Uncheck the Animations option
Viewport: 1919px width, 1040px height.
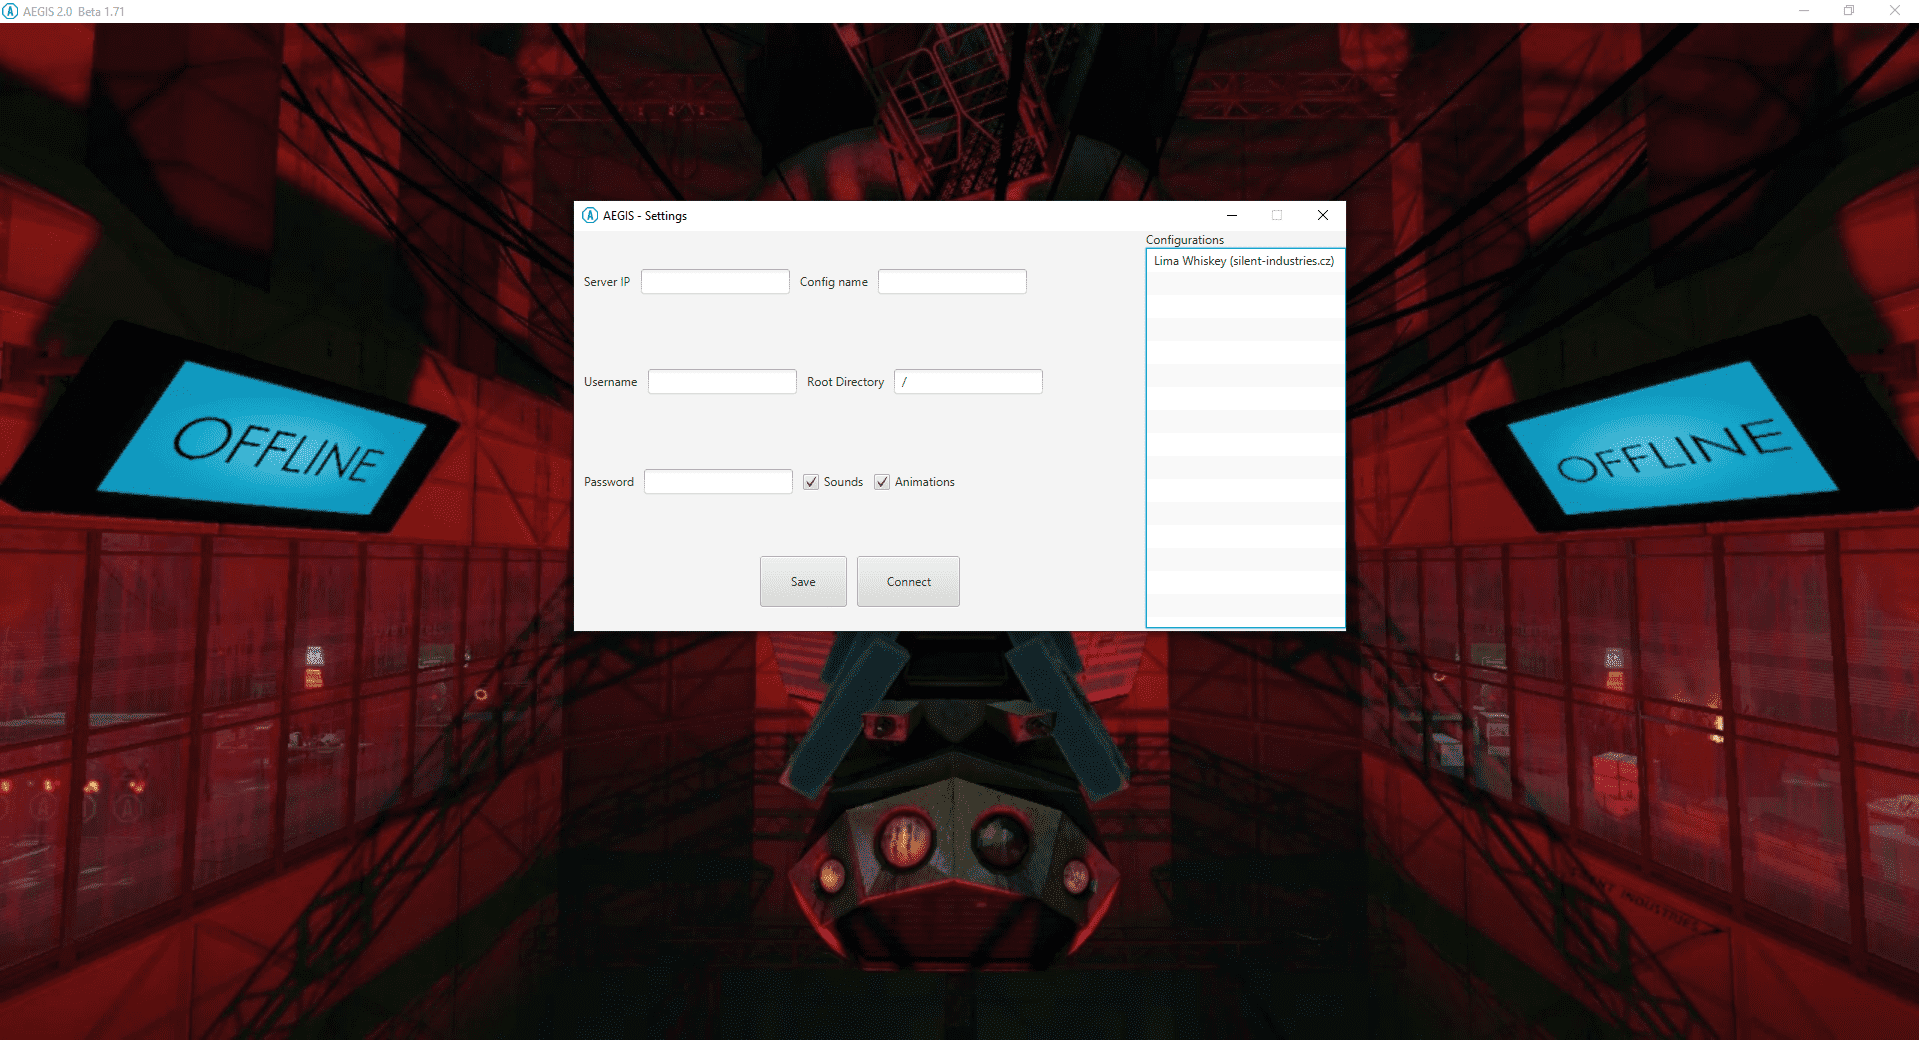tap(882, 482)
